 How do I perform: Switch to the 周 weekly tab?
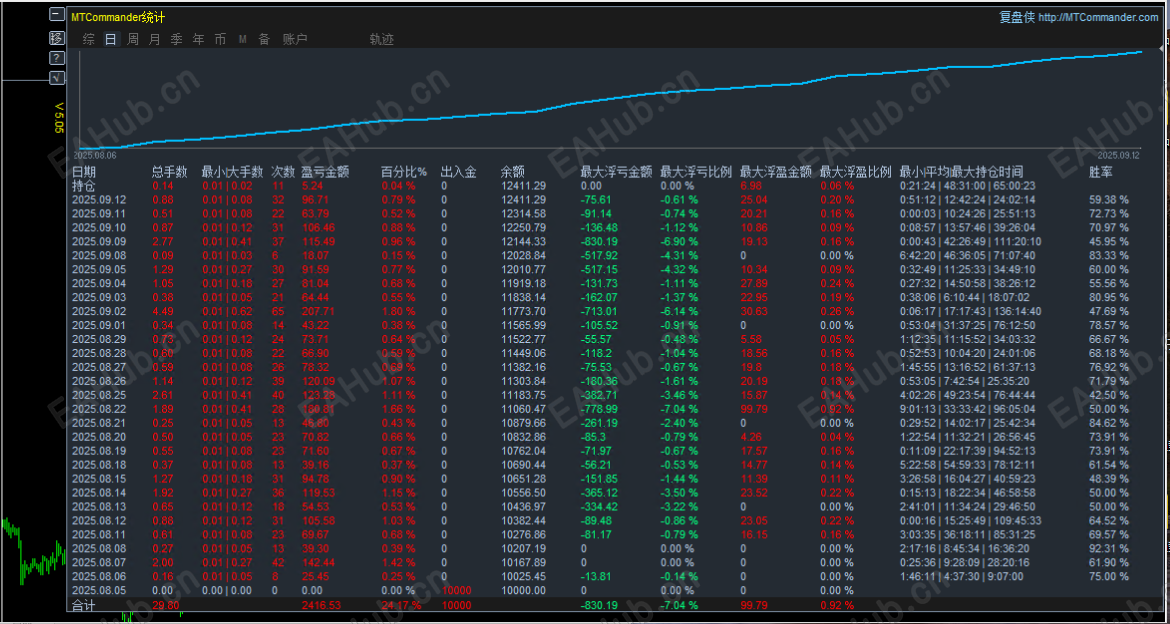tap(133, 40)
